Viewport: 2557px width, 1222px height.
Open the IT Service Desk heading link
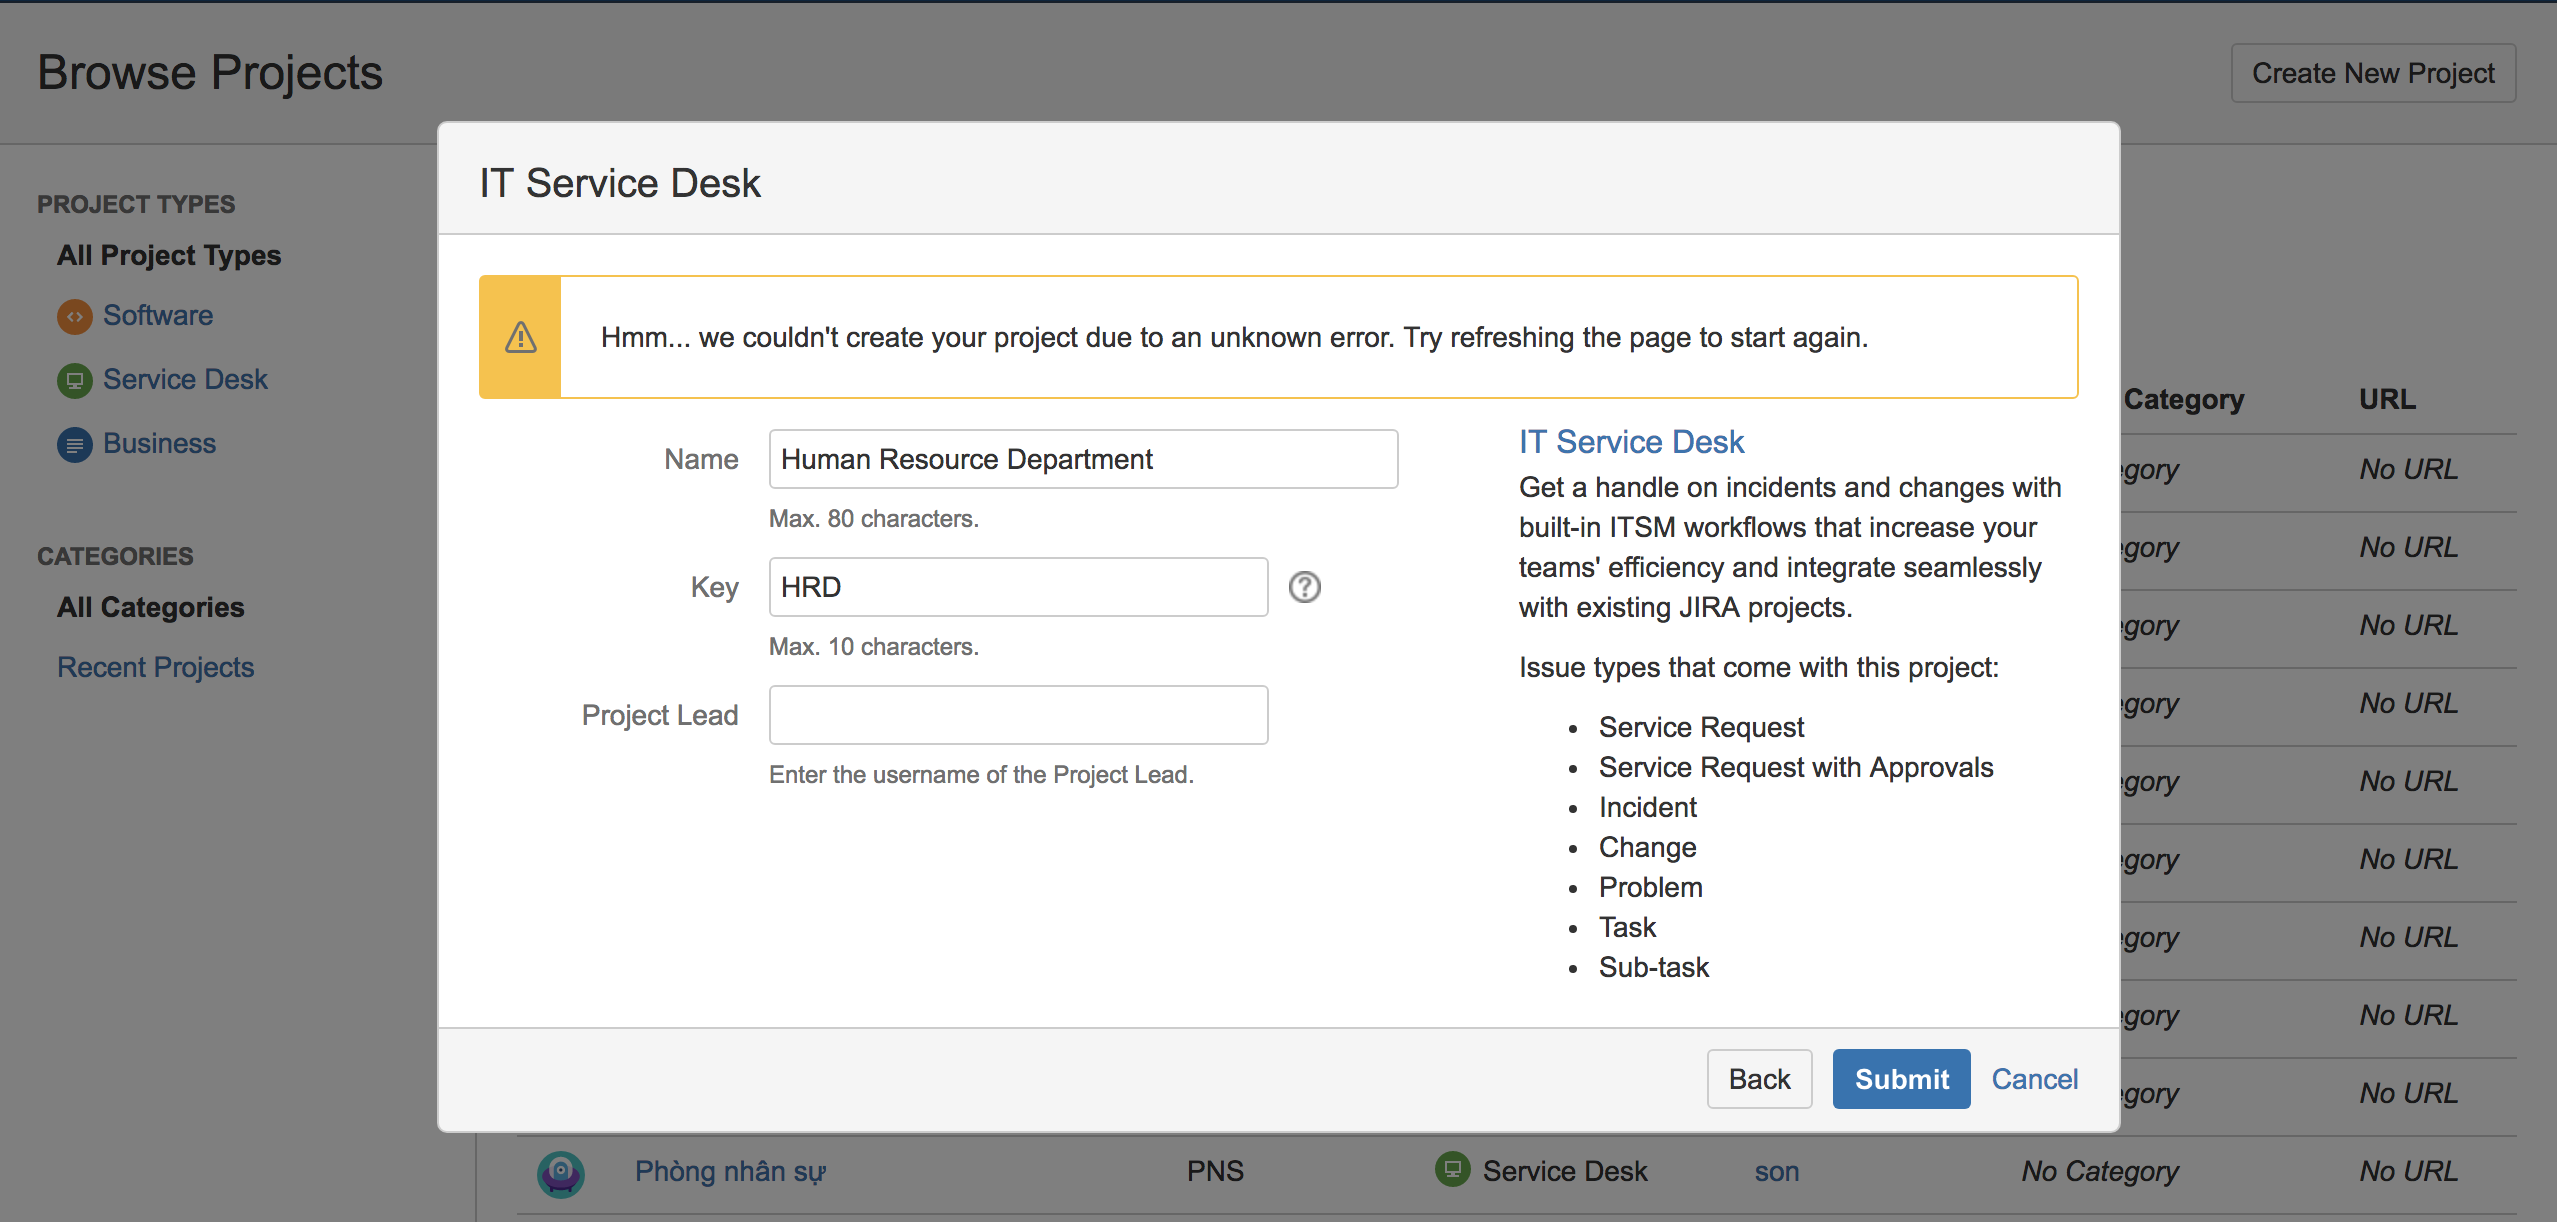(x=1631, y=442)
